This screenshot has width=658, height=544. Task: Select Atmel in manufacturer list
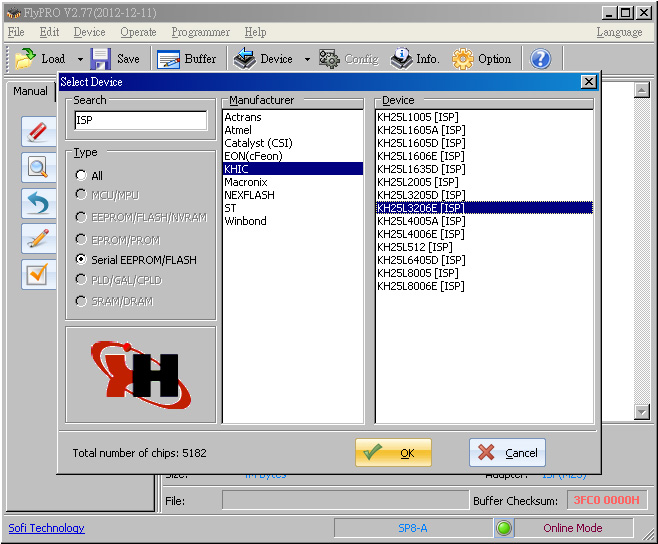tap(293, 130)
